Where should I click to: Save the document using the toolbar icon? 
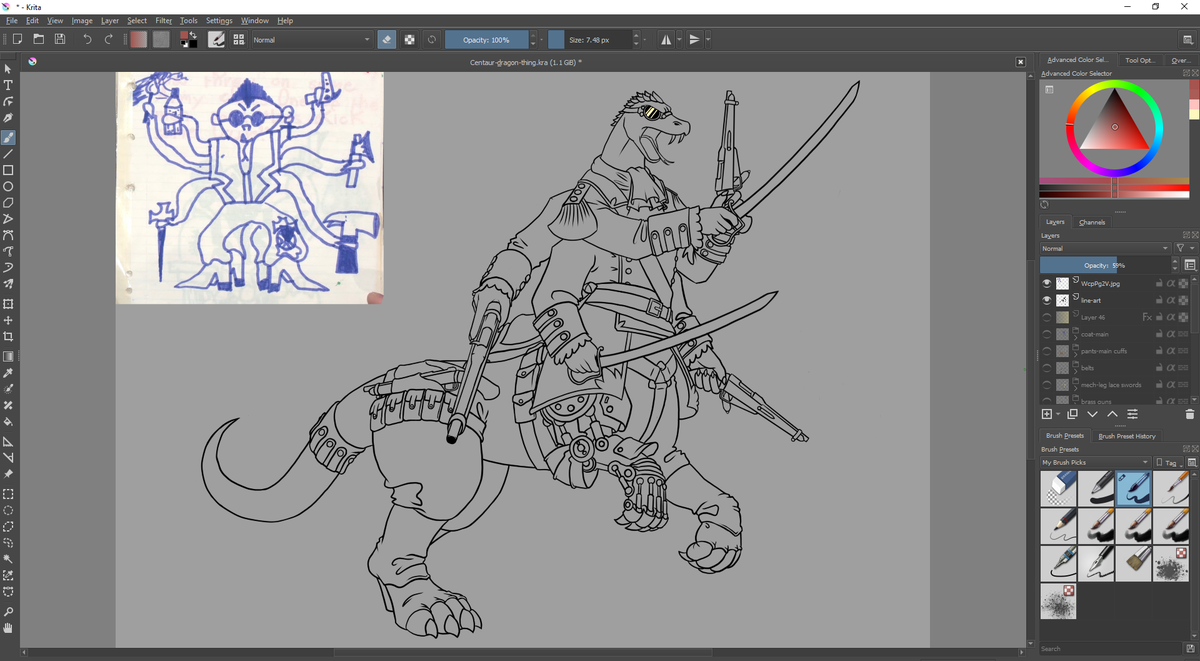pyautogui.click(x=60, y=39)
